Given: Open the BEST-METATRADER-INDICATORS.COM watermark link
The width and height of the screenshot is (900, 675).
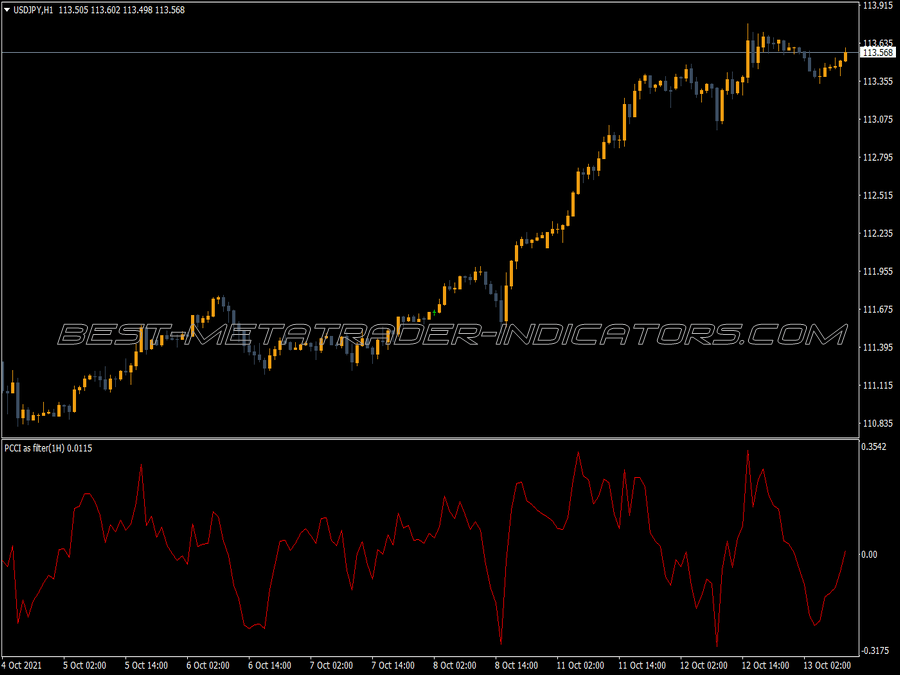Looking at the screenshot, I should coord(450,330).
